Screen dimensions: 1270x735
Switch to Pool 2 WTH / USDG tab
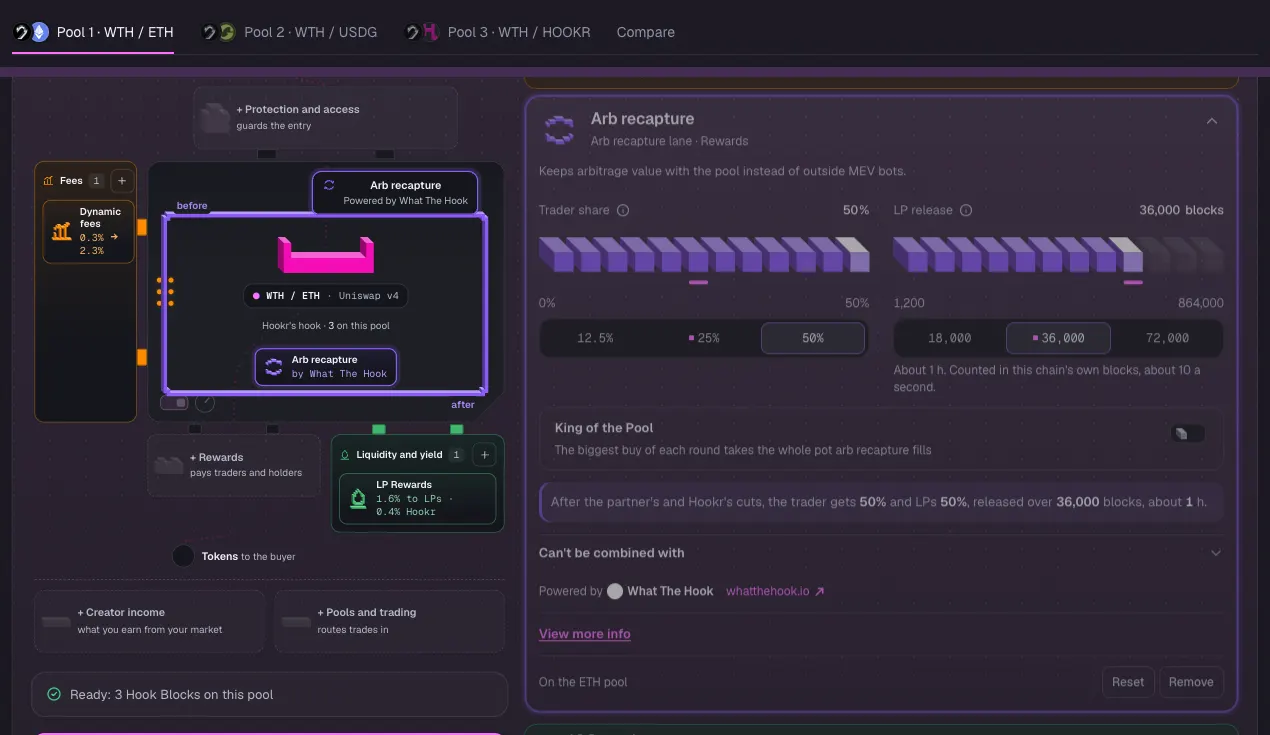point(289,32)
